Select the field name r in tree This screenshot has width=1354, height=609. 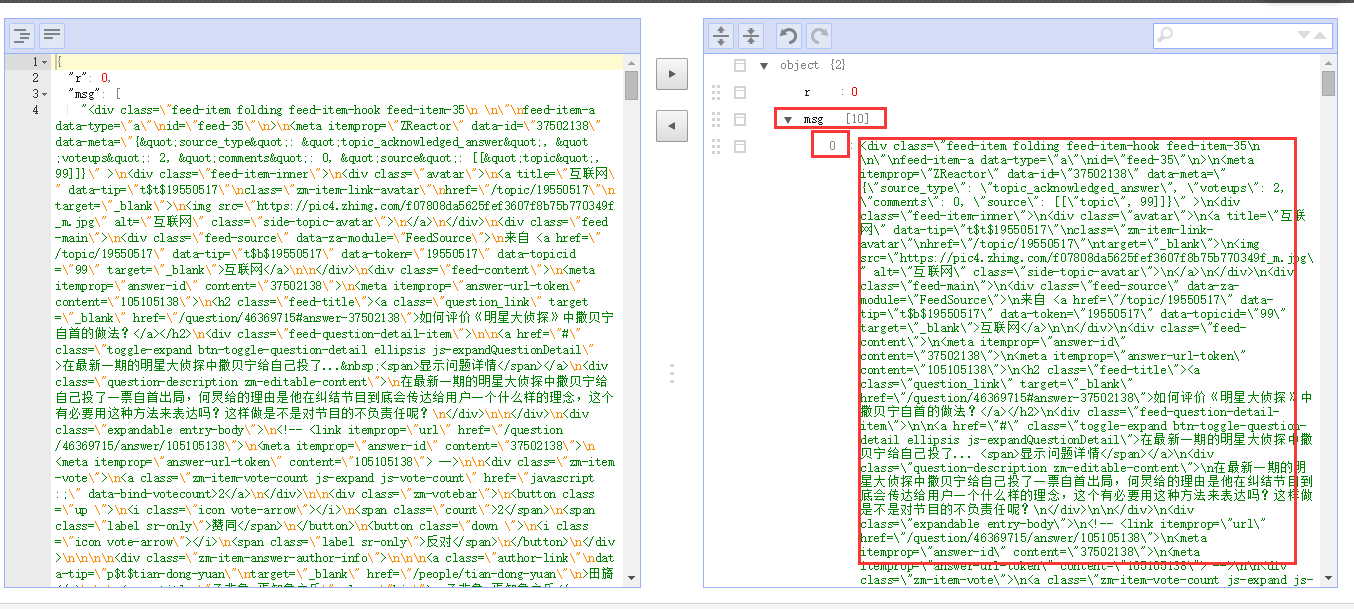(807, 92)
